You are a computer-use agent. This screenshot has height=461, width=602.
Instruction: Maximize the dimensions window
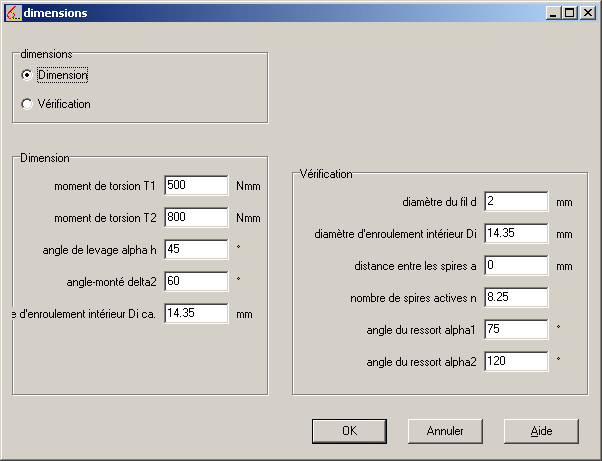[x=569, y=13]
